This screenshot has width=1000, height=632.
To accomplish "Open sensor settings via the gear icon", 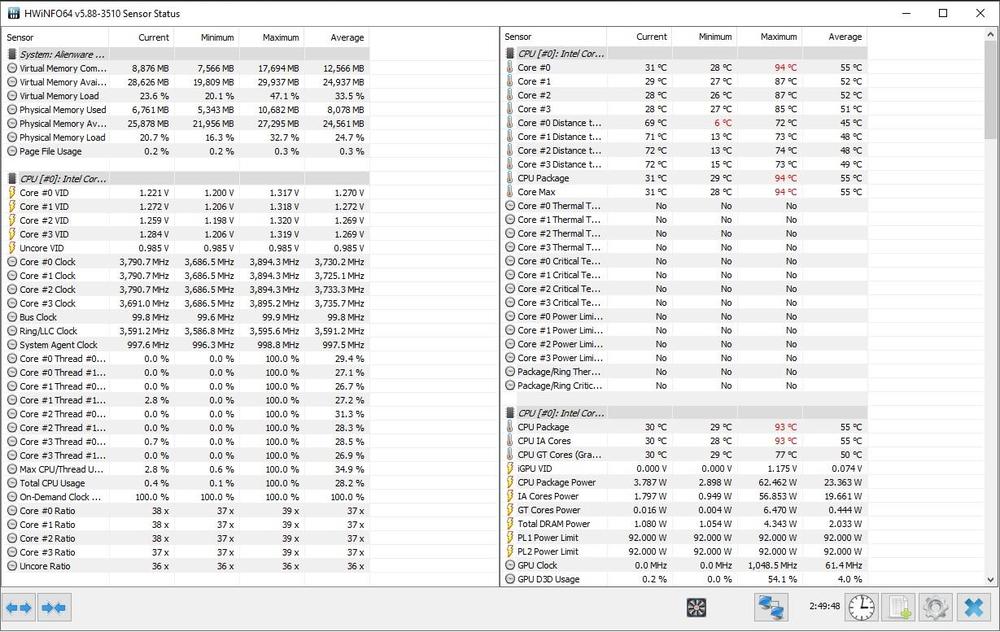I will coord(935,607).
